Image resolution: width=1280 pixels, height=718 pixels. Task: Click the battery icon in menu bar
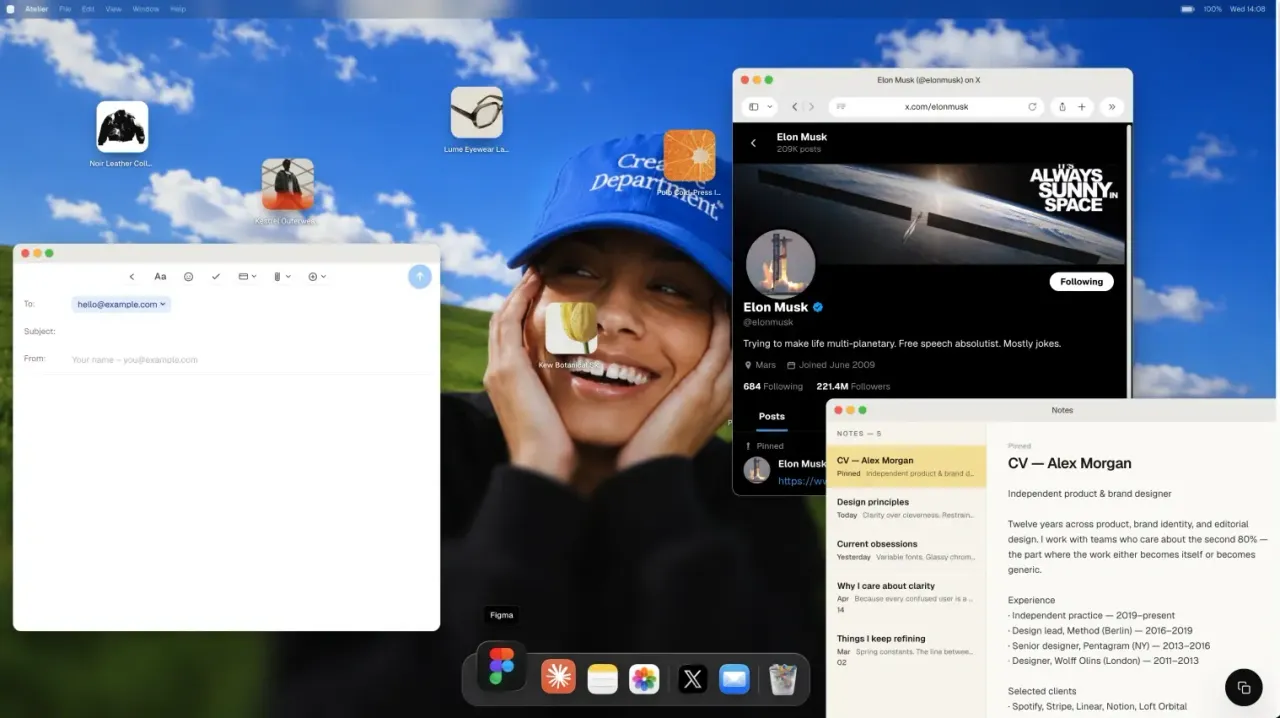point(1187,9)
